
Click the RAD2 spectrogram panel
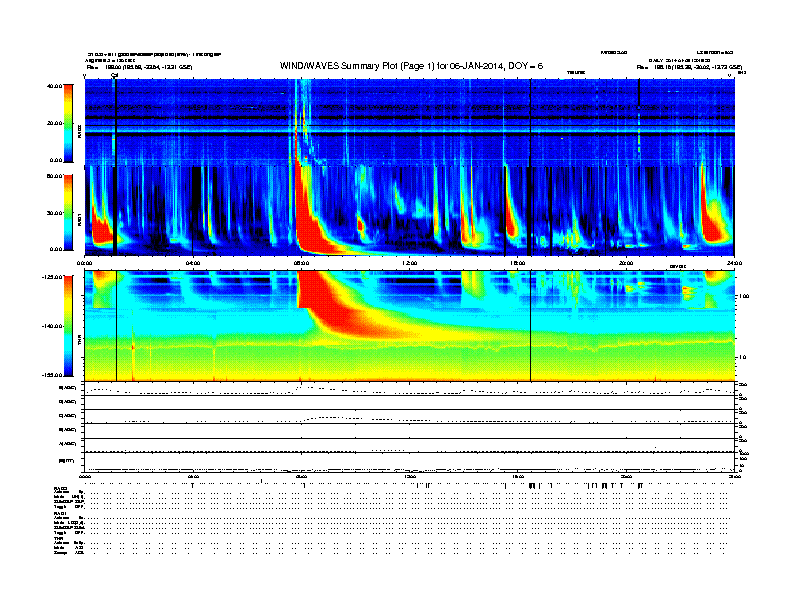click(409, 122)
